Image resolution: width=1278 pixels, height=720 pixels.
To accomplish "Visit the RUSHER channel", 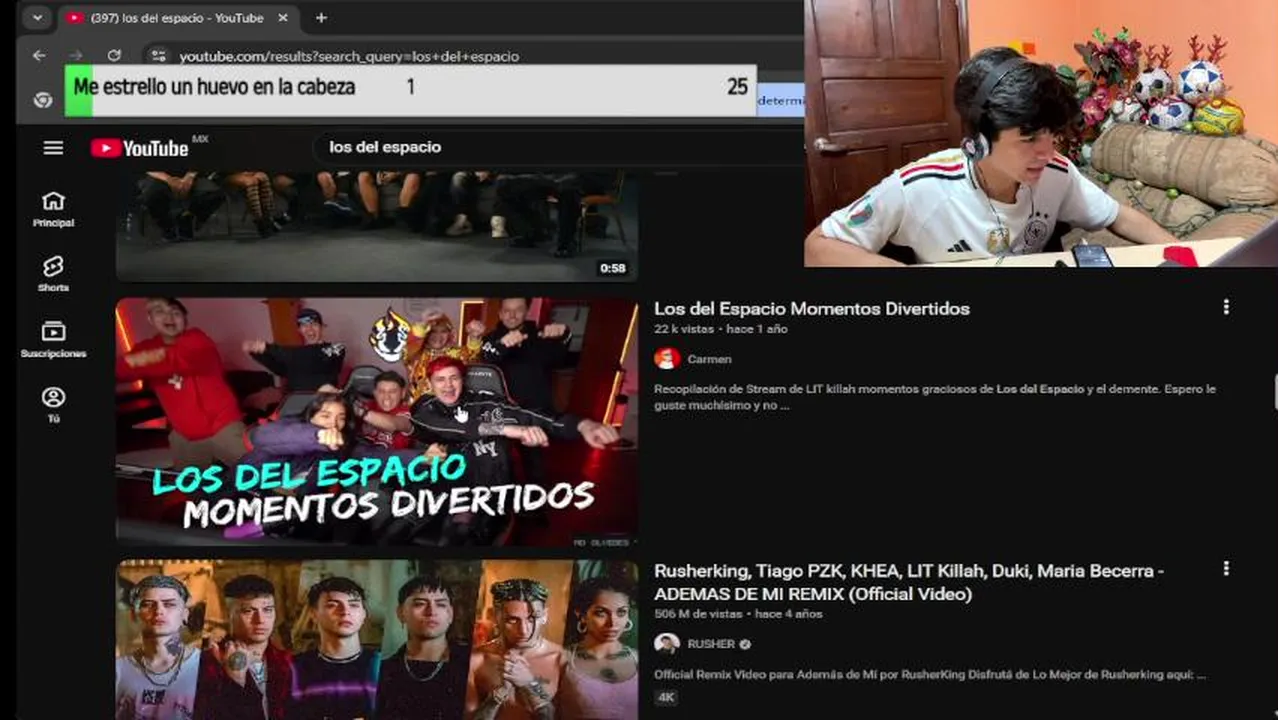I will point(711,644).
